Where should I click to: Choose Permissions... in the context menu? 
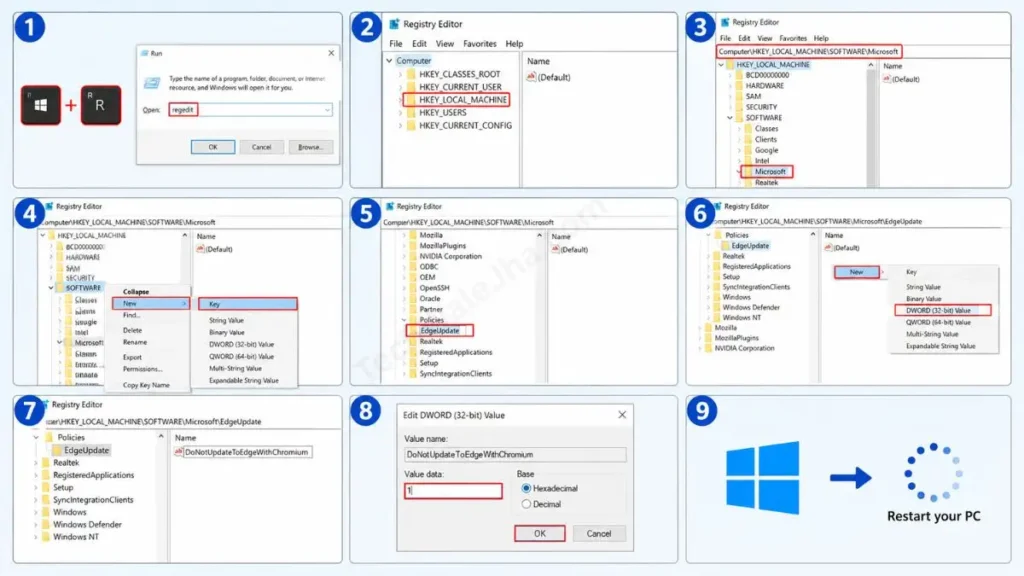[x=142, y=369]
